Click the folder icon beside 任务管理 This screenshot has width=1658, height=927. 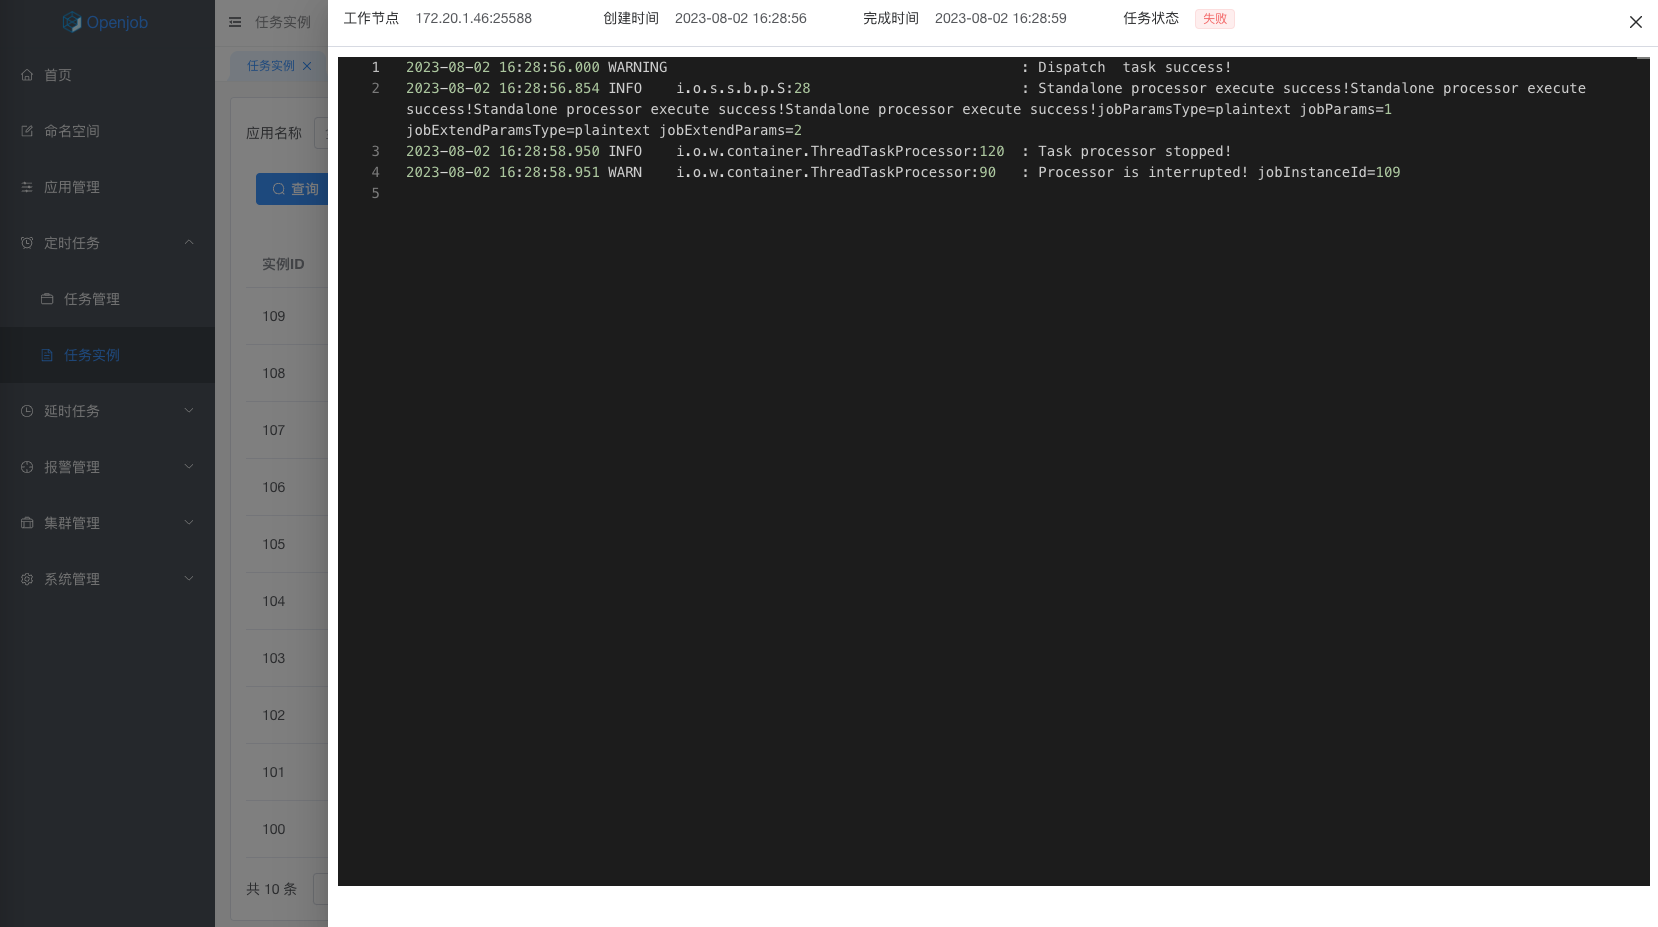click(47, 299)
